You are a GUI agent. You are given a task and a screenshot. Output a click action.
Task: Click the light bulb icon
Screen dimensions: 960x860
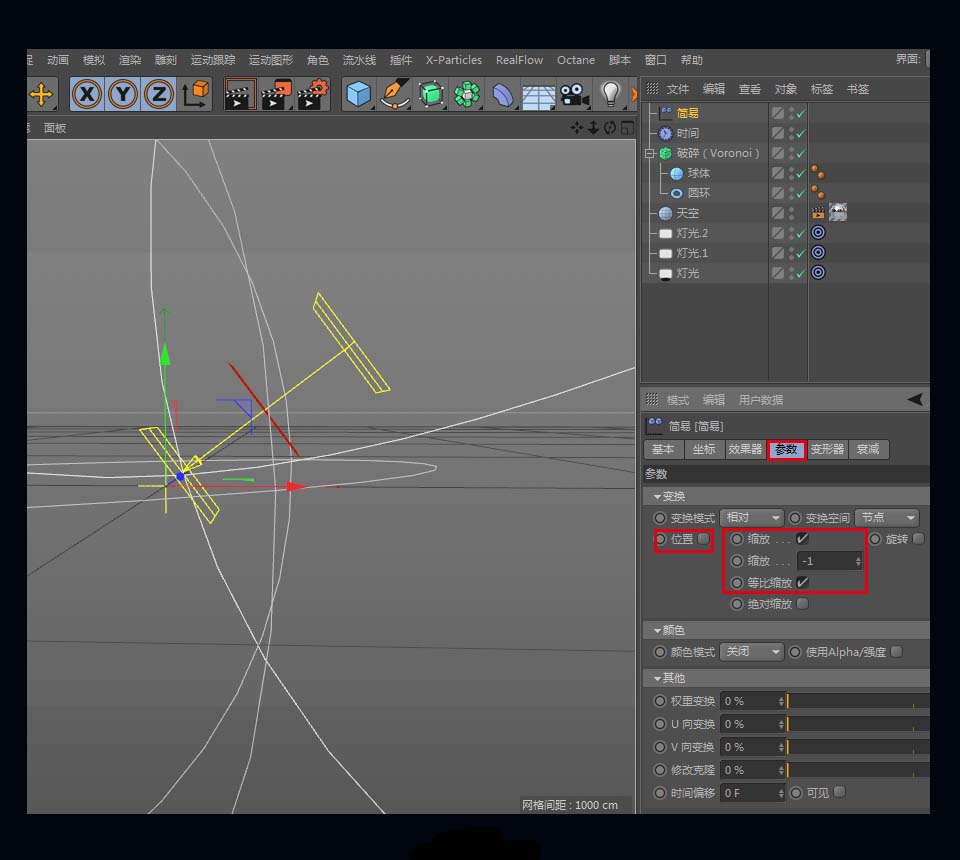(x=610, y=94)
